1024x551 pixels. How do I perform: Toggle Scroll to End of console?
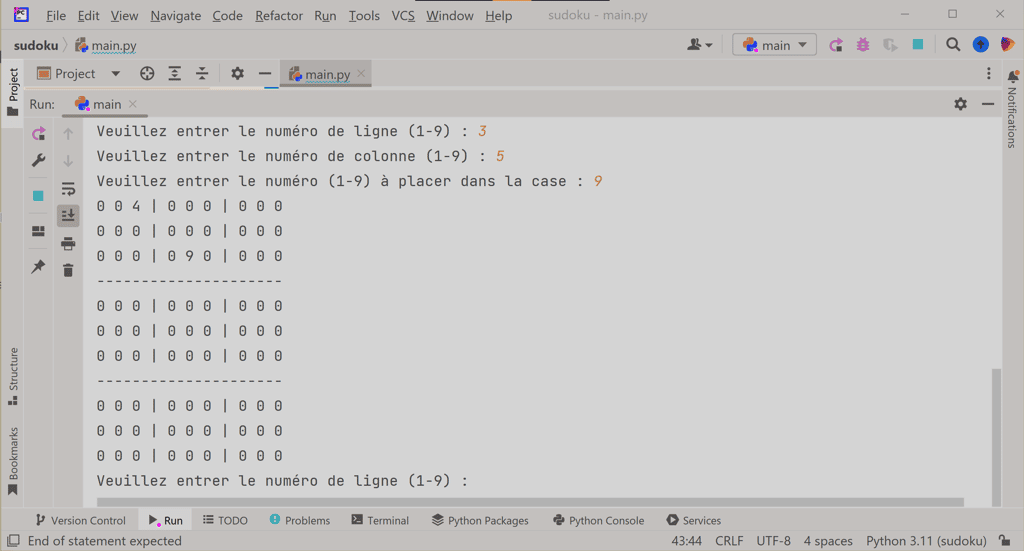pos(68,215)
